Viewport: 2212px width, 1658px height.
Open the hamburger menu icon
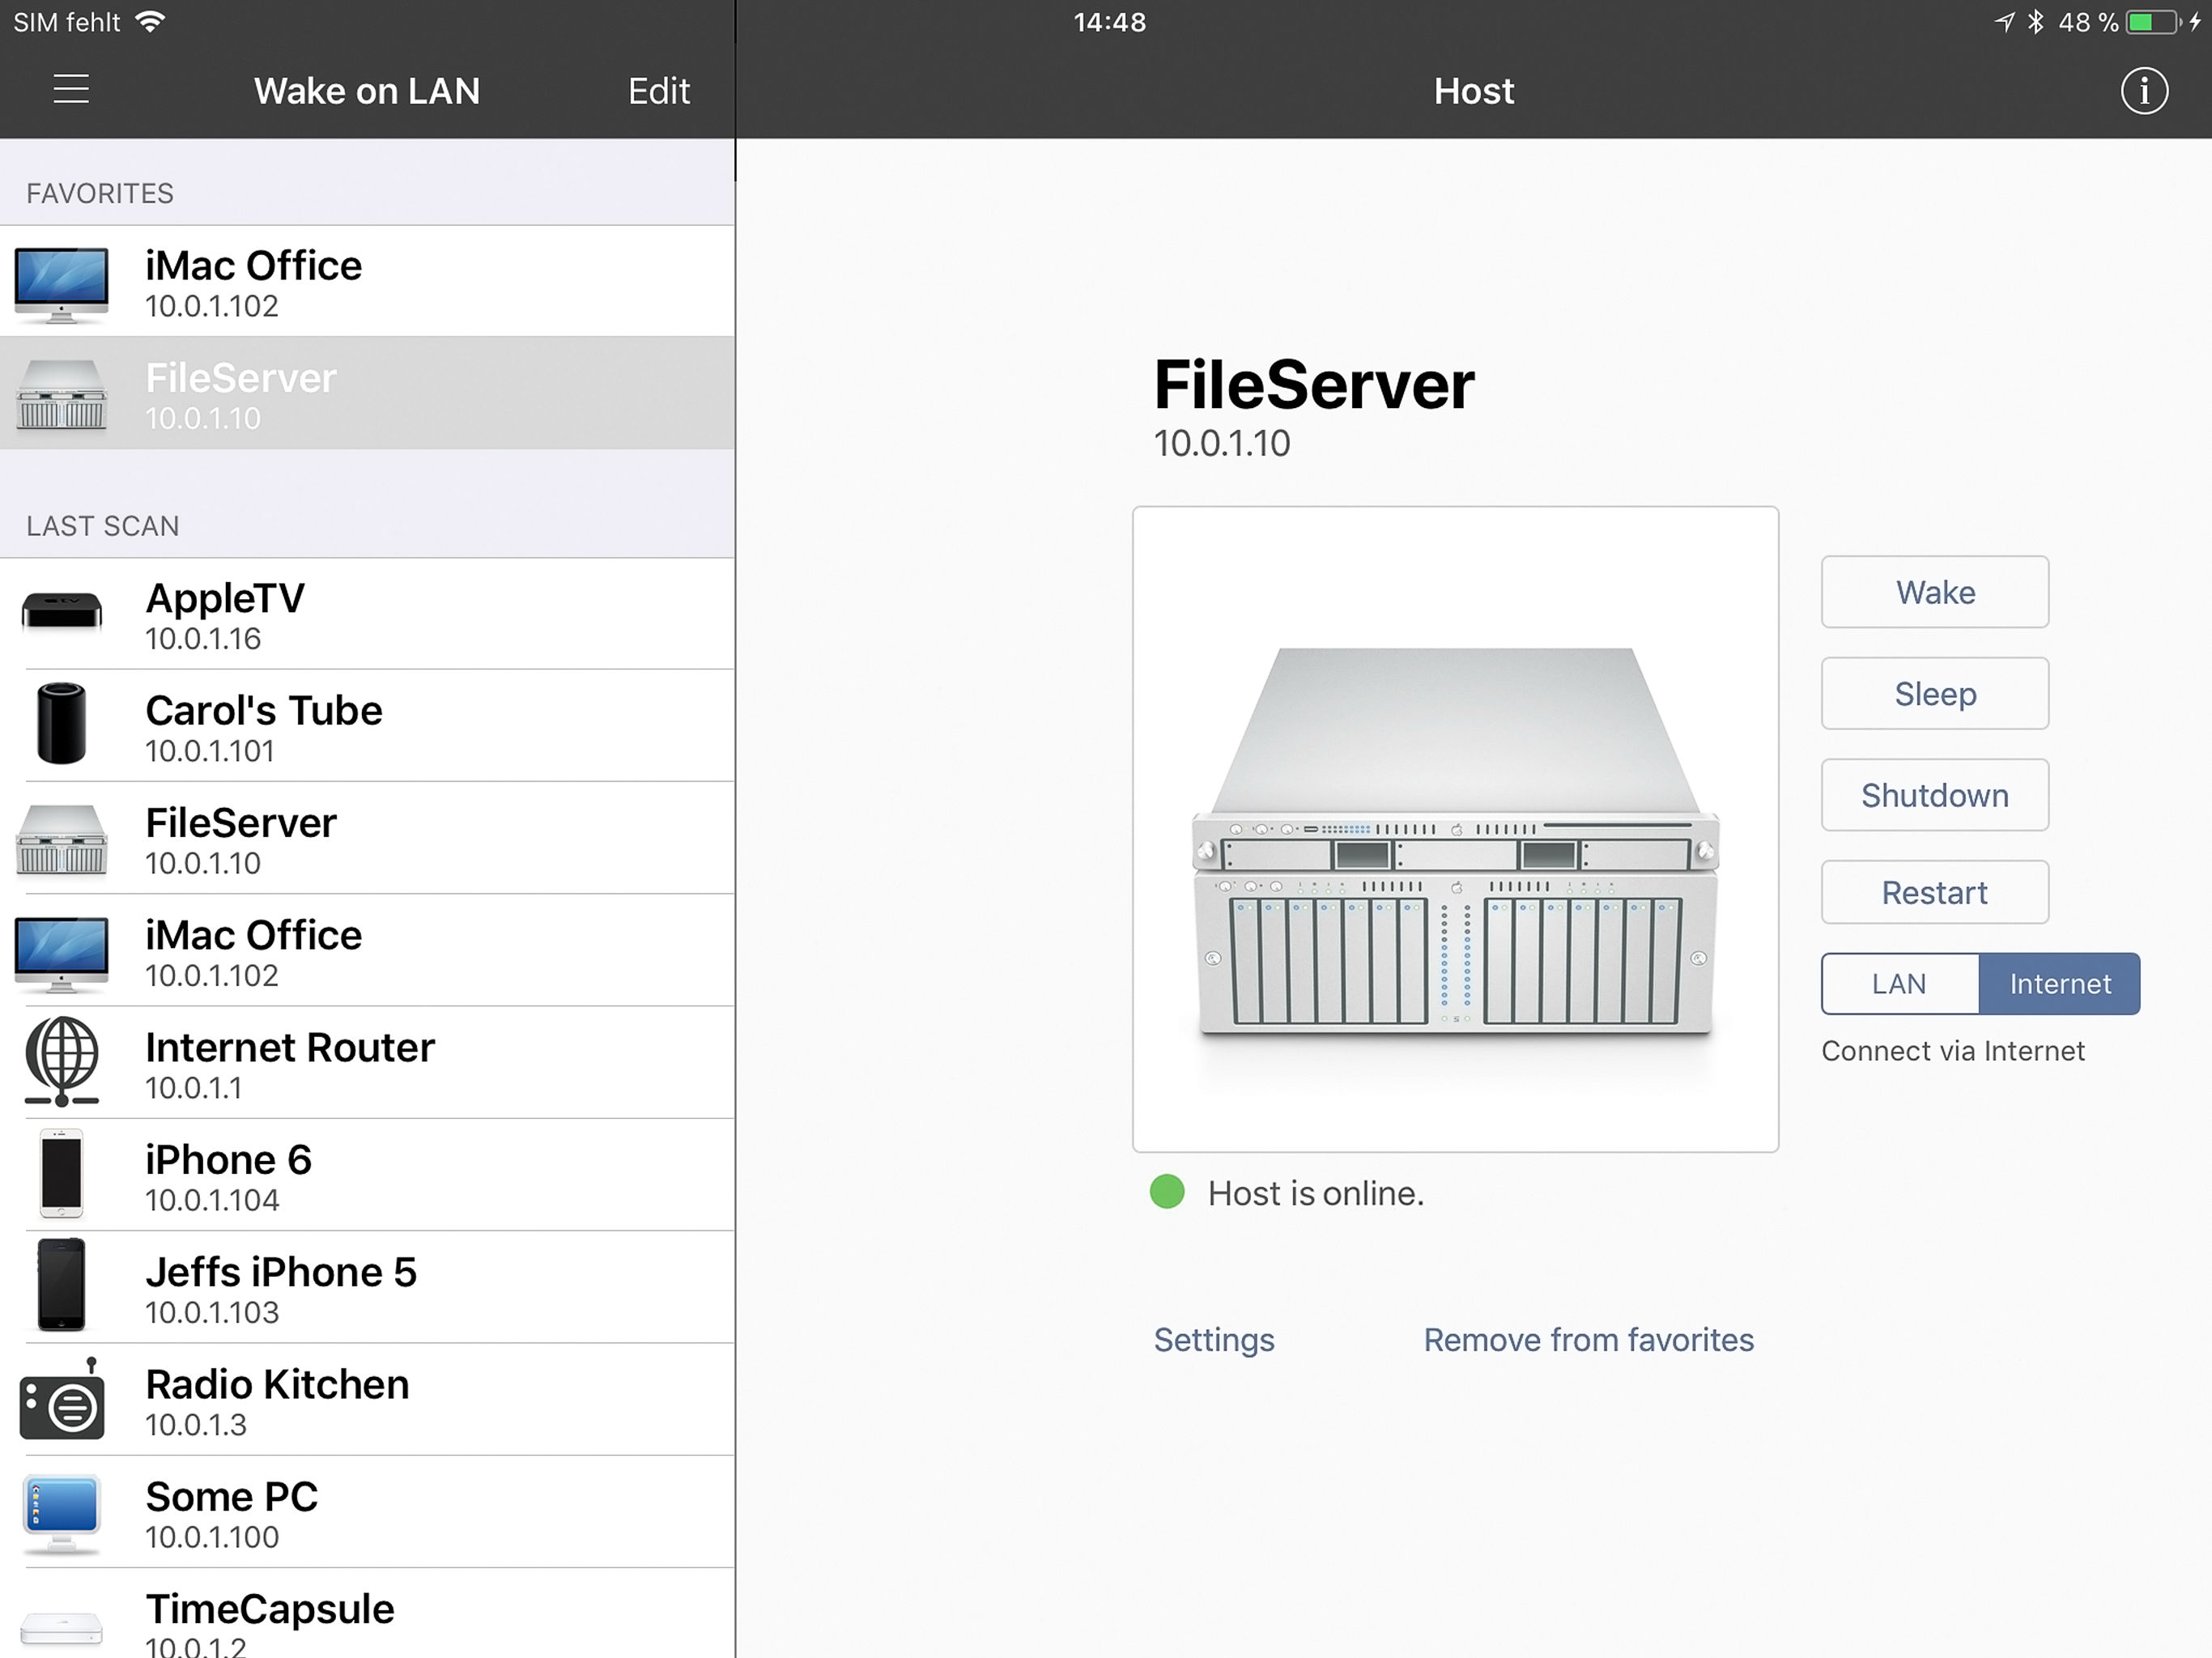point(70,90)
